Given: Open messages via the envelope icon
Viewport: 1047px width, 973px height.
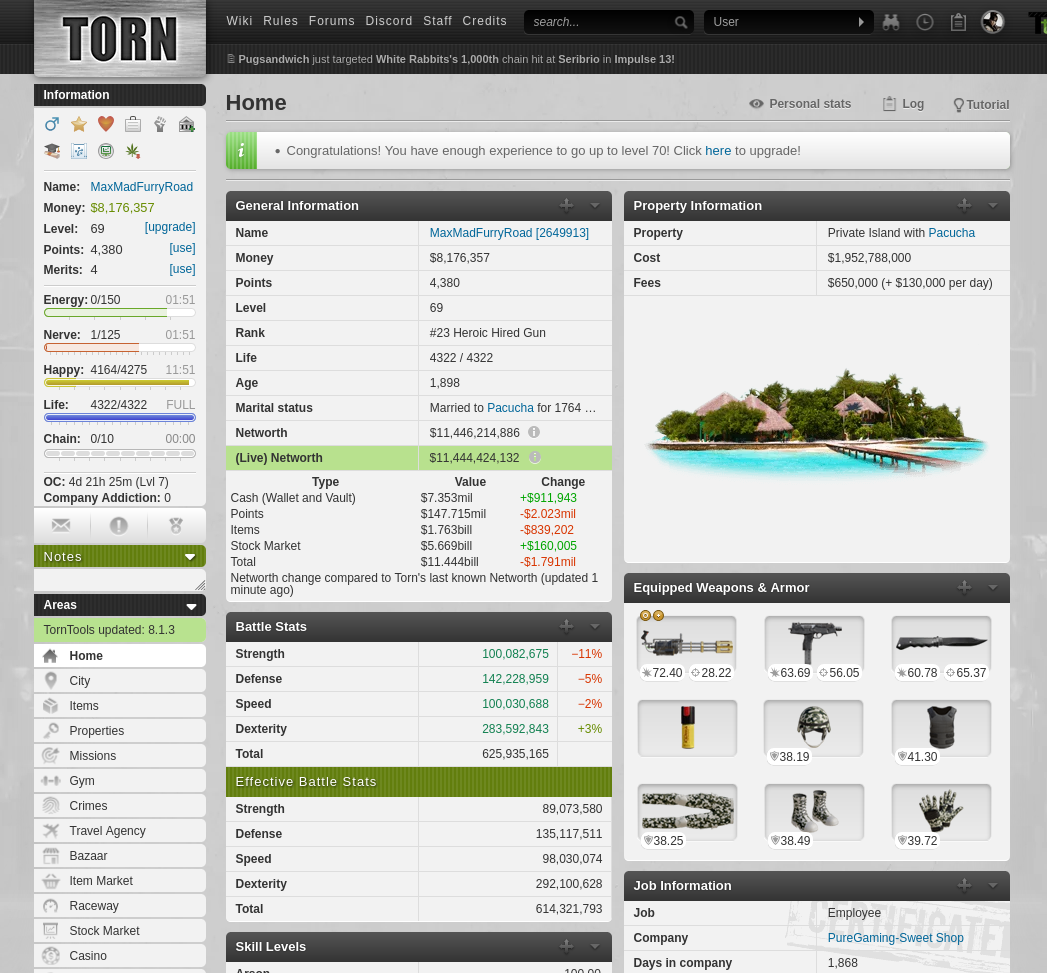Looking at the screenshot, I should [61, 525].
